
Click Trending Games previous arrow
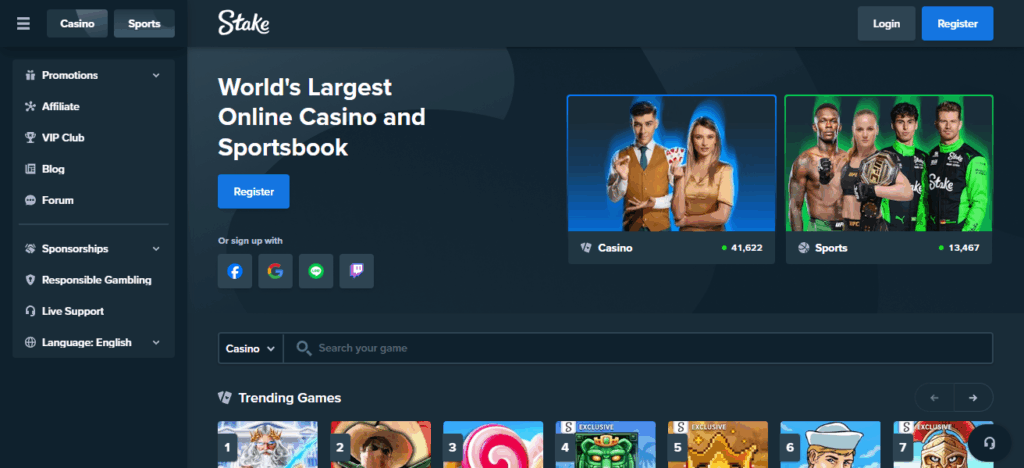pos(935,398)
